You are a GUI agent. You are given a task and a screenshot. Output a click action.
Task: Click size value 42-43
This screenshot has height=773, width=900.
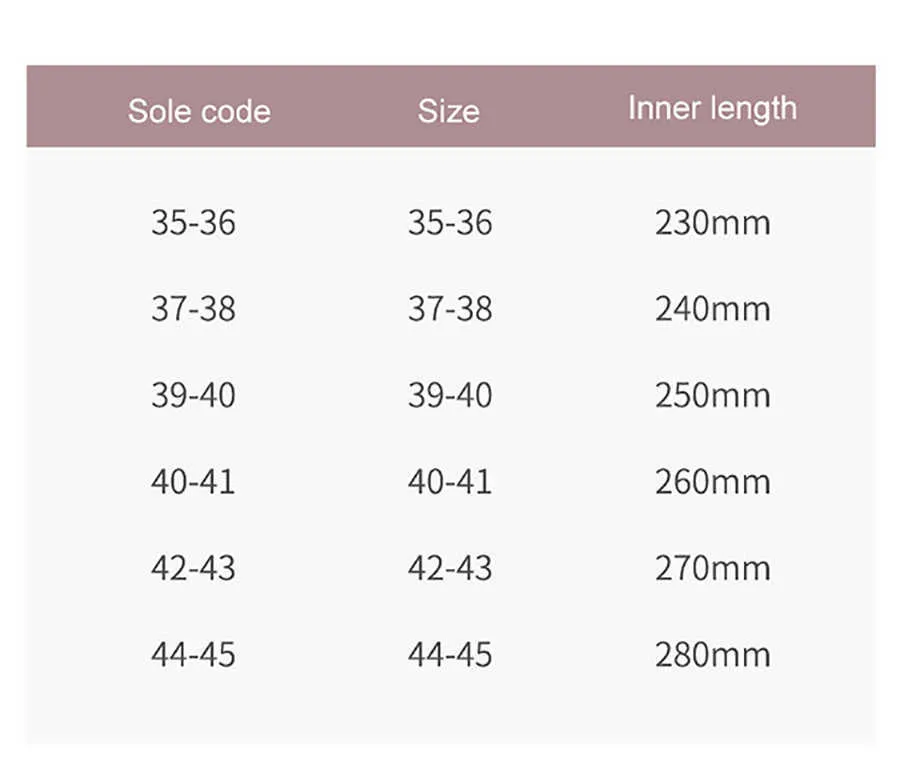coord(450,568)
